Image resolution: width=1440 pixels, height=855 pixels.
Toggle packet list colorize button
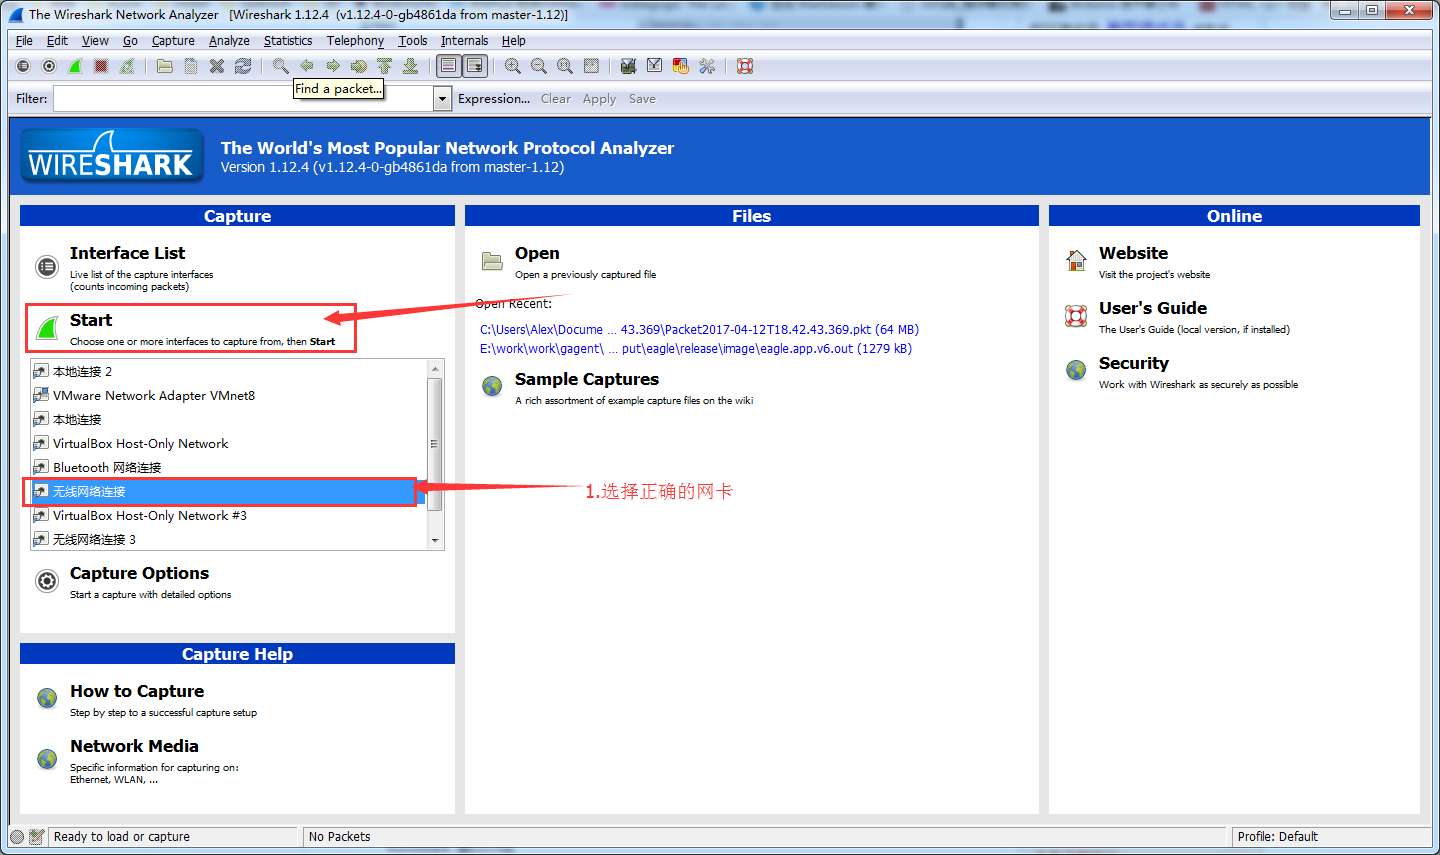tap(449, 66)
